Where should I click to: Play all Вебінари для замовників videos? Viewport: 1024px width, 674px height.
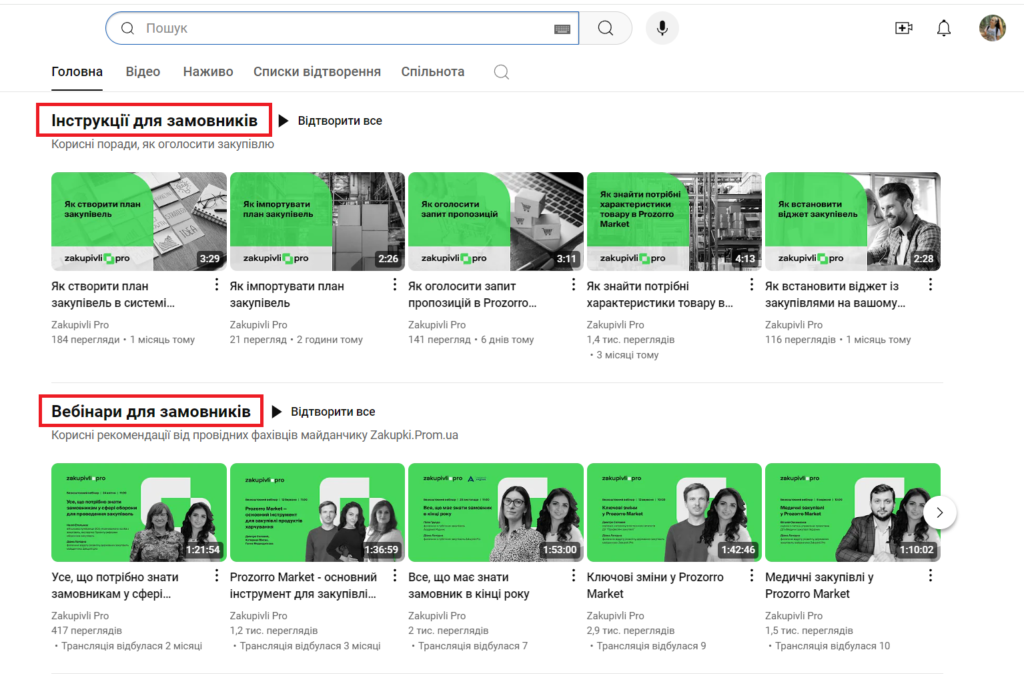coord(323,412)
